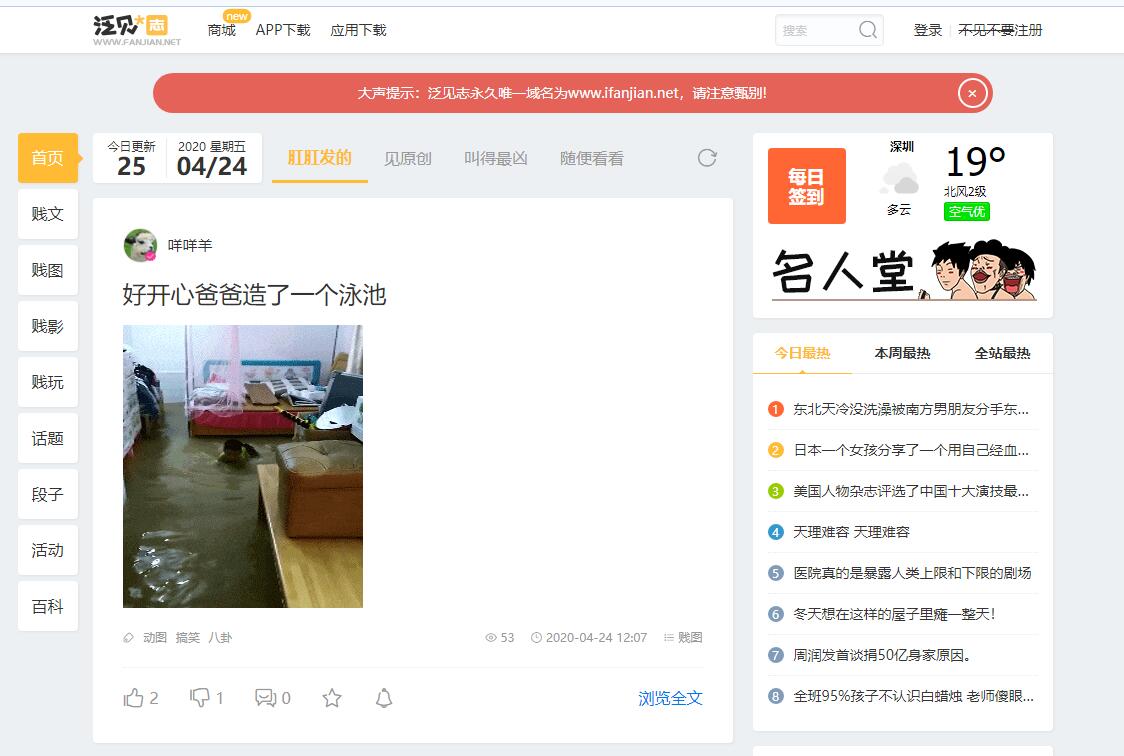
Task: Click the 登录 login link
Action: pos(927,30)
